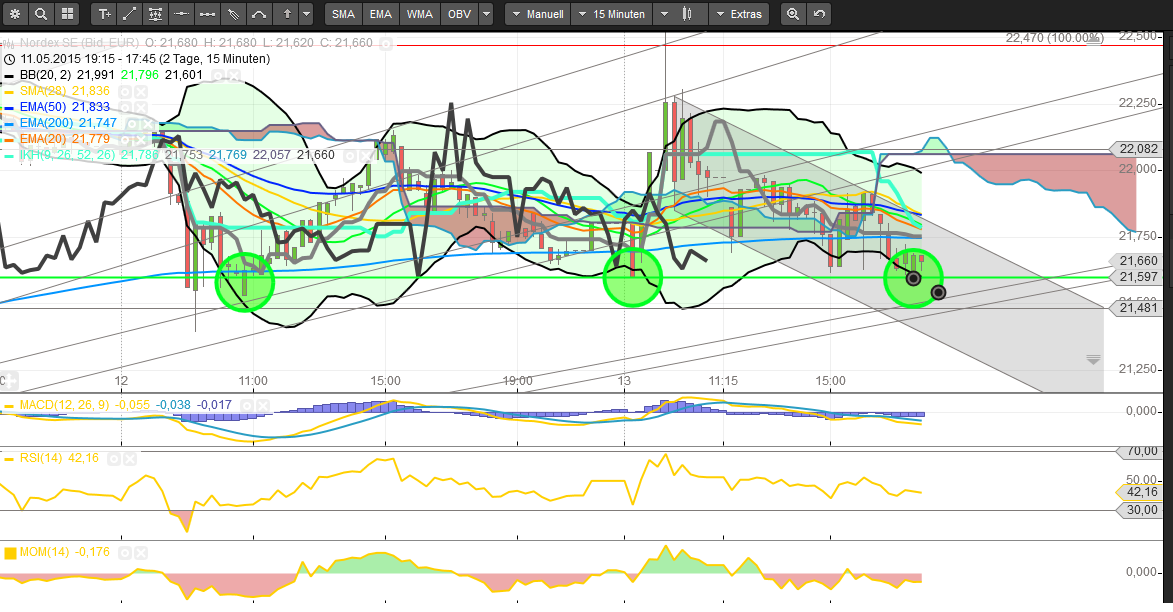1173x612 pixels.
Task: Open settings for RSI(14) indicator
Action: (x=114, y=459)
